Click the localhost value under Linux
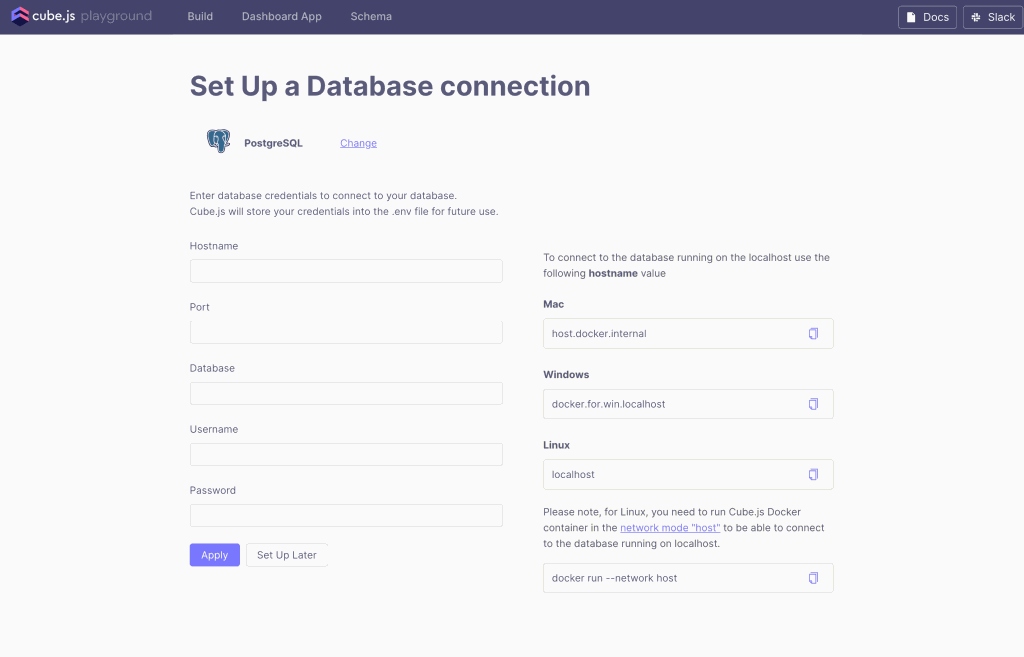The image size is (1024, 657). click(573, 475)
